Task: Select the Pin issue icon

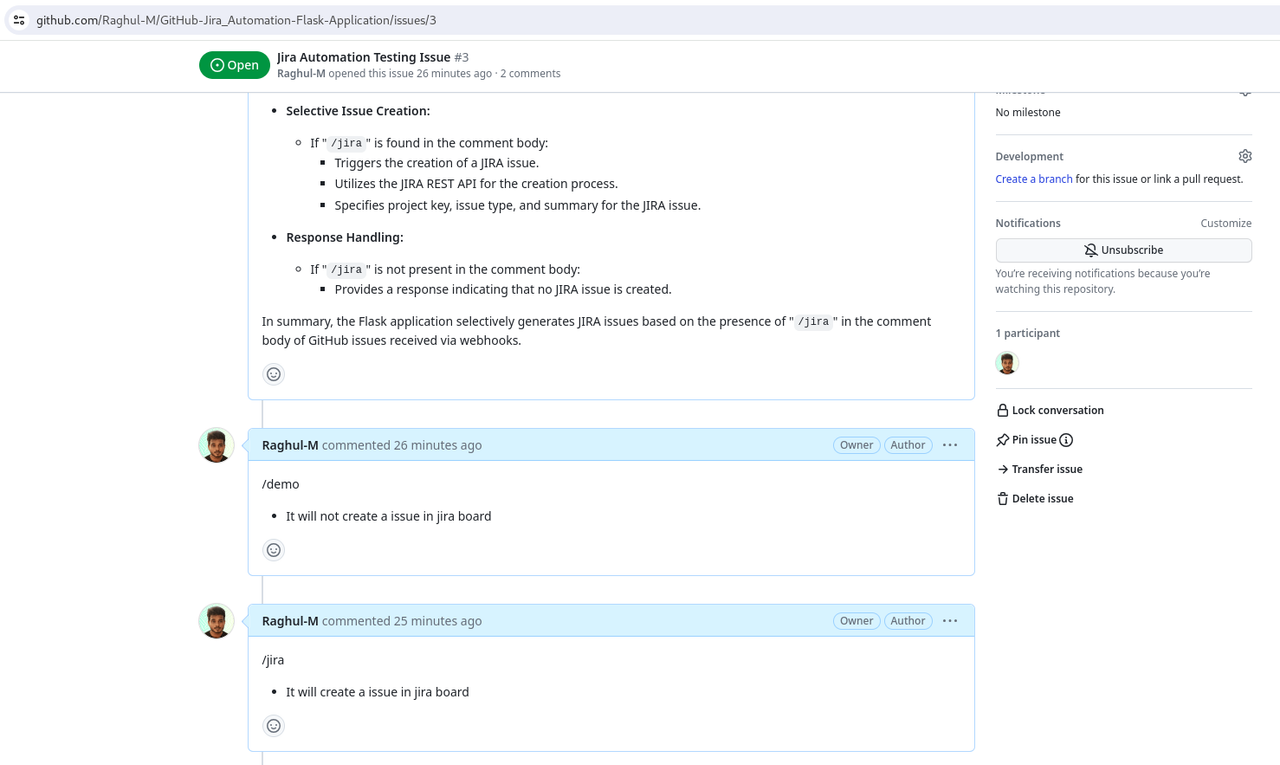Action: point(1001,439)
